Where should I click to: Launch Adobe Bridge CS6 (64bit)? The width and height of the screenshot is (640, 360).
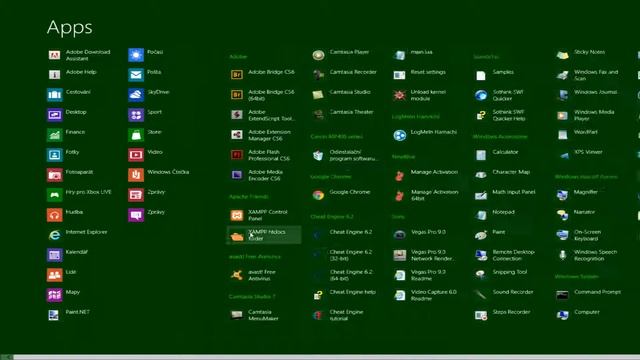pyautogui.click(x=262, y=95)
